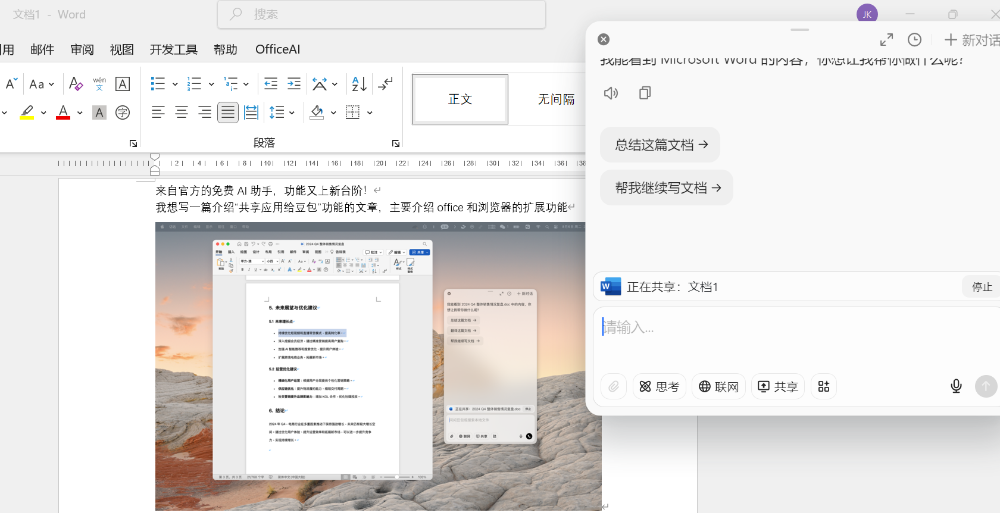Apply red font color
1000x513 pixels.
(x=62, y=113)
